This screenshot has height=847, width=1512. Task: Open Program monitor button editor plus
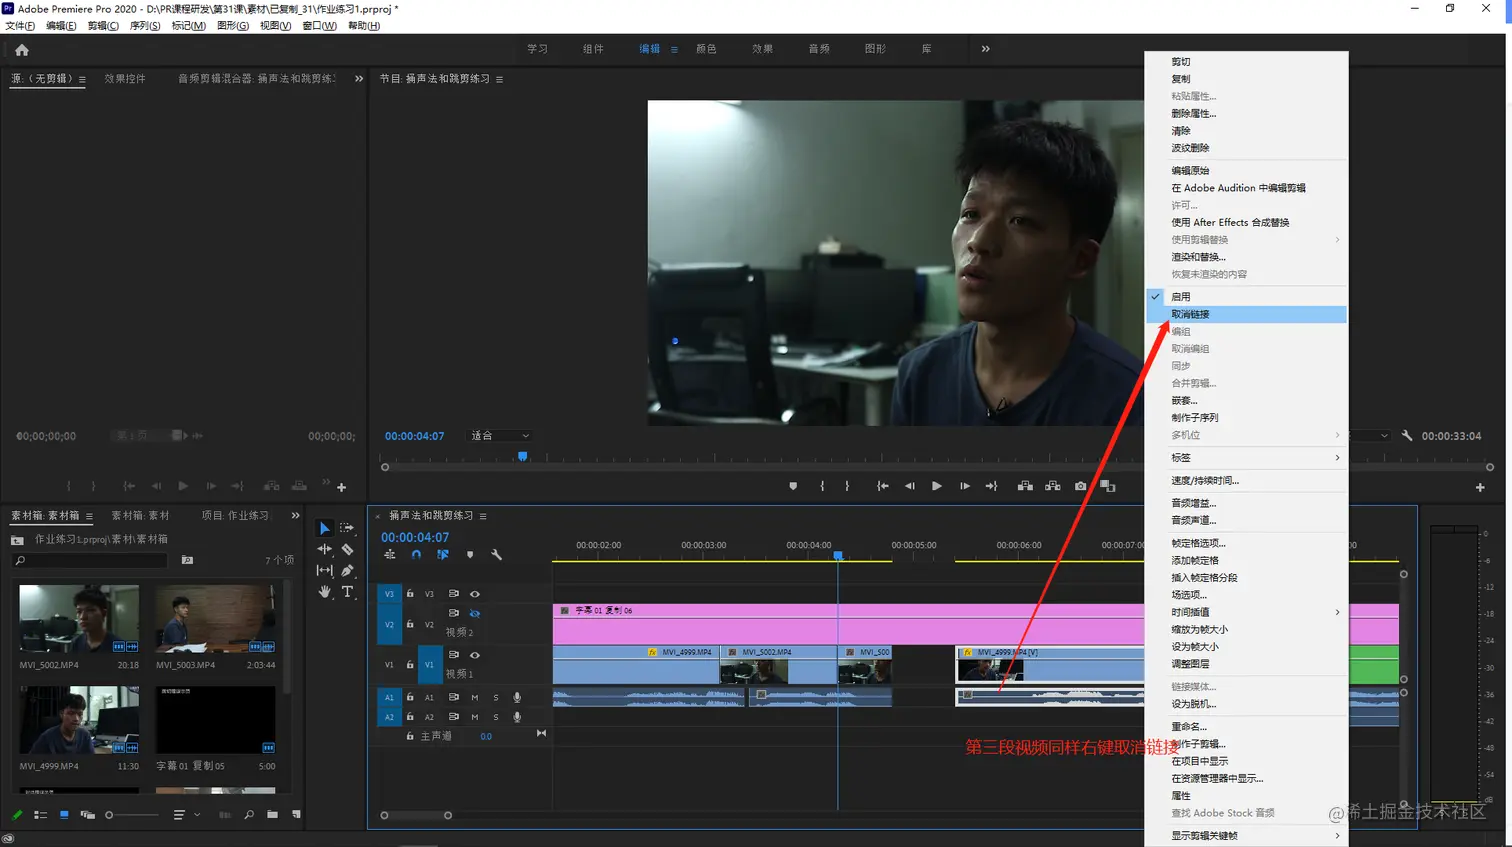point(1480,487)
